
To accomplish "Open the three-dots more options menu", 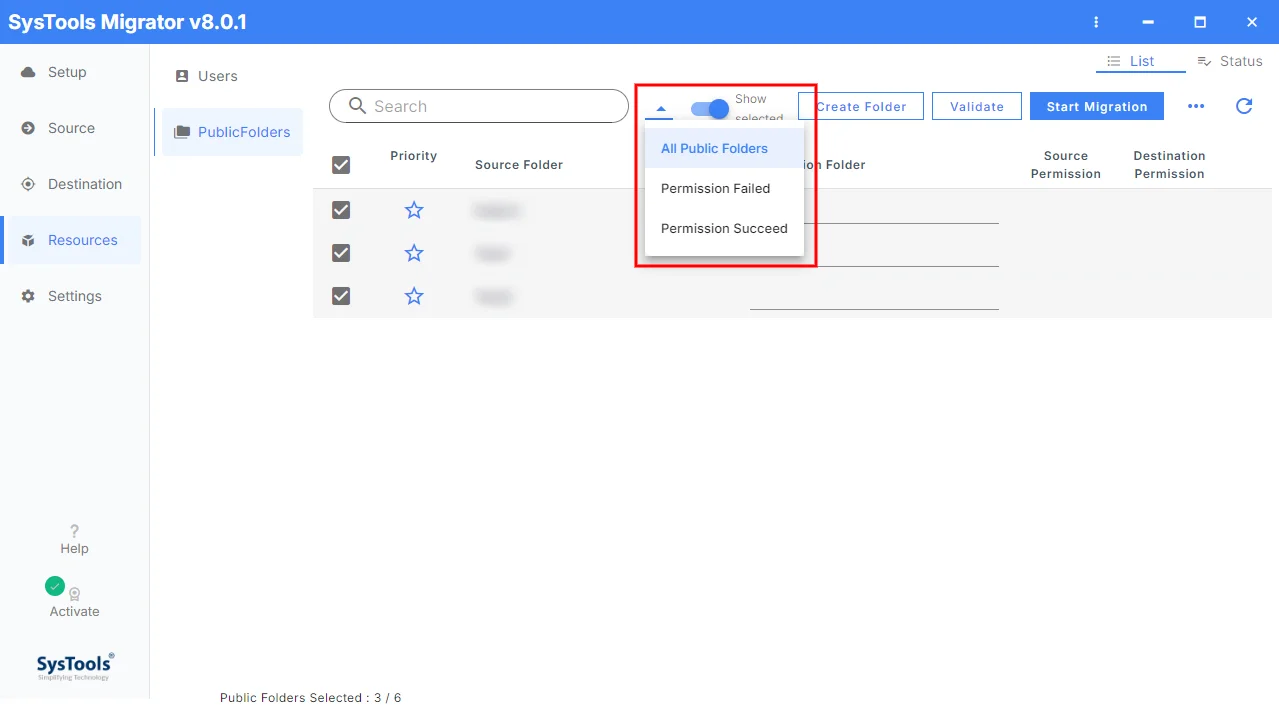I will (x=1196, y=106).
